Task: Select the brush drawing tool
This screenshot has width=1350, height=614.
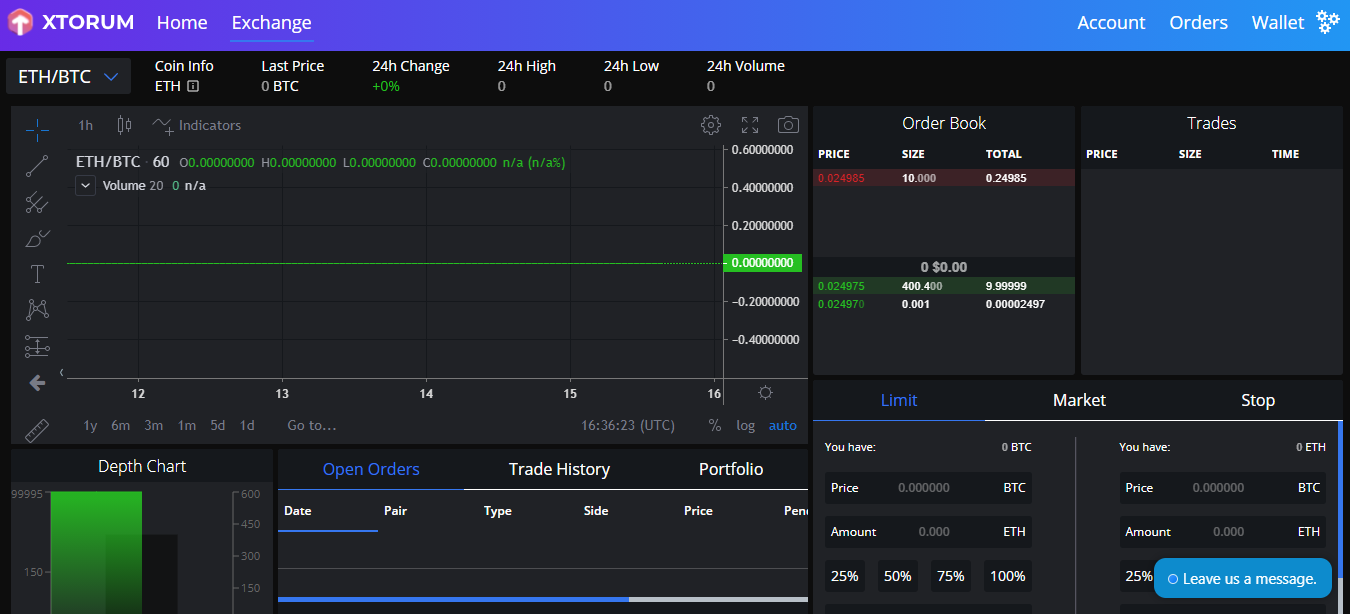Action: 37,239
